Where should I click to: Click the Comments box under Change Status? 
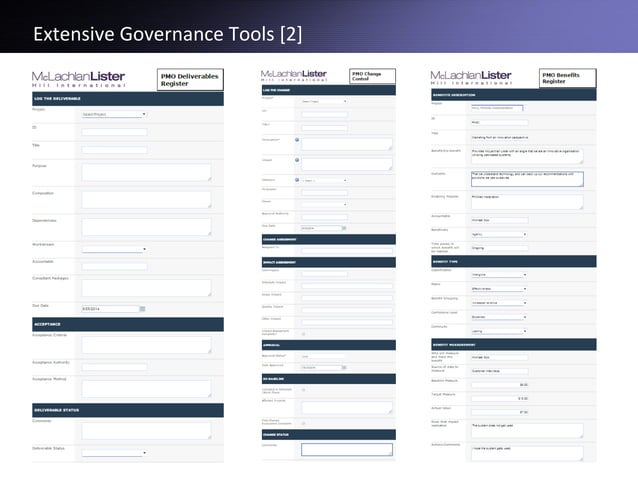[347, 450]
